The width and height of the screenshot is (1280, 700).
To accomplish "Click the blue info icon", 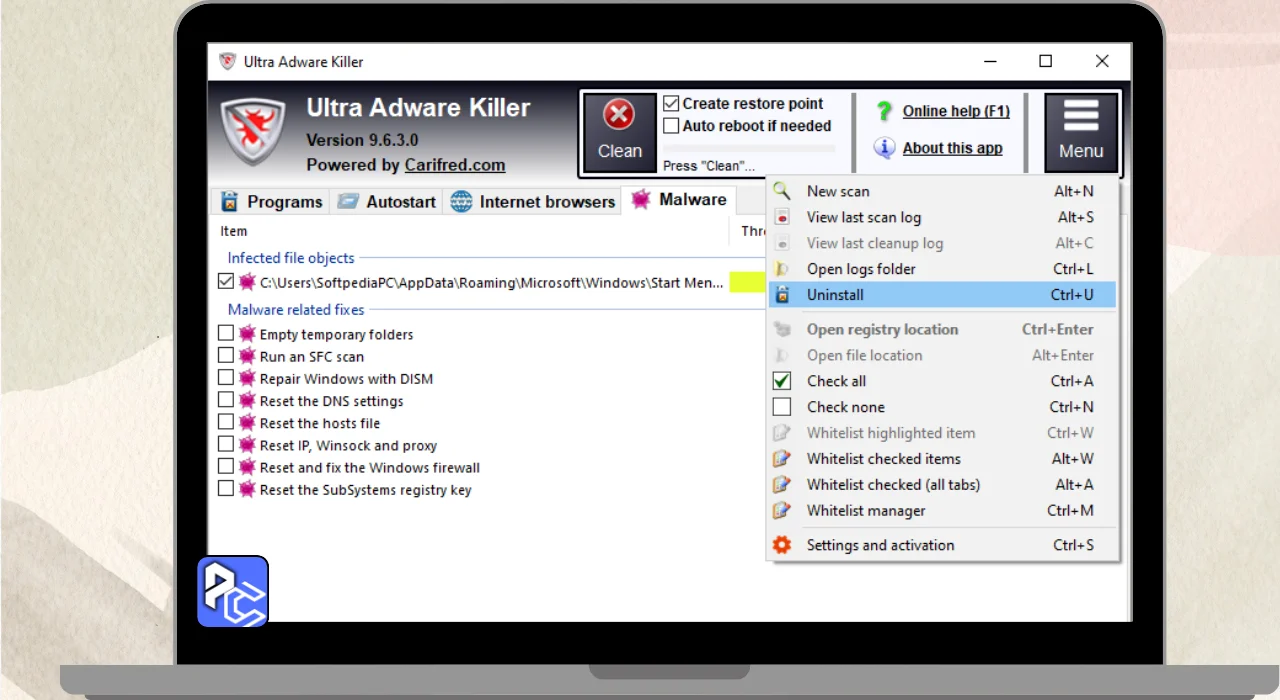I will [x=884, y=148].
